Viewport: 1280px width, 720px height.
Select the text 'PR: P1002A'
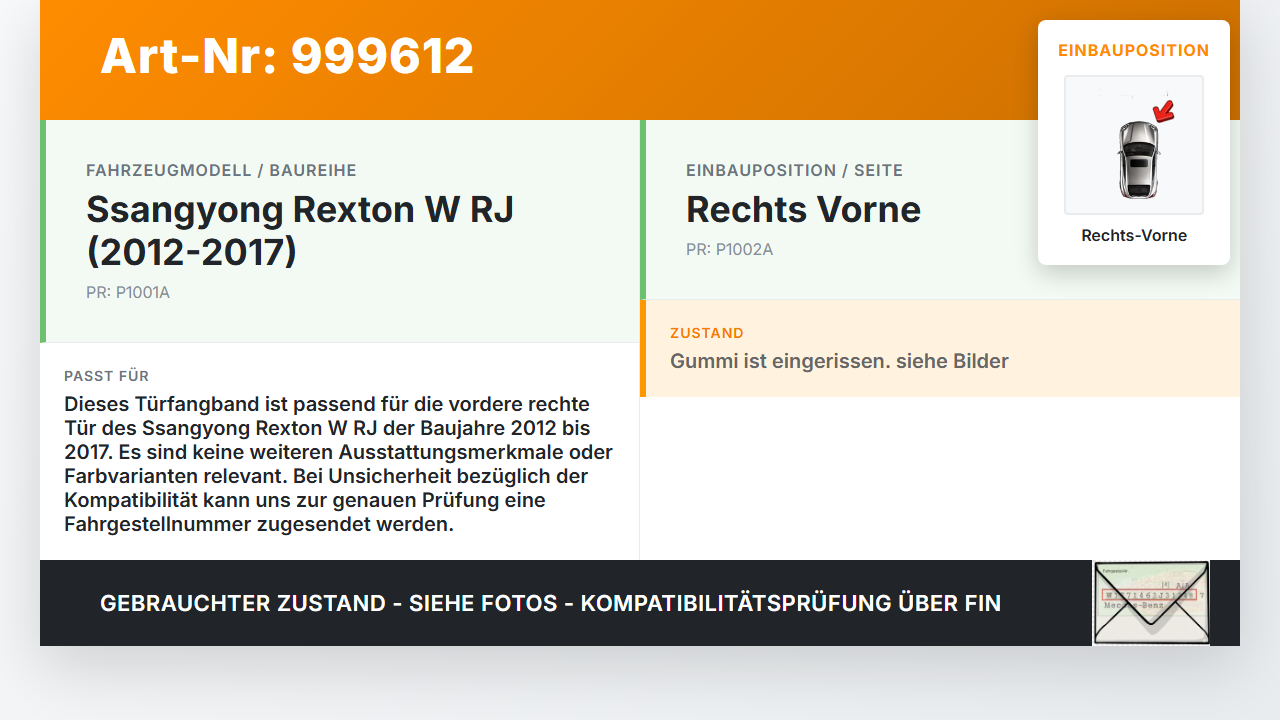[x=730, y=250]
